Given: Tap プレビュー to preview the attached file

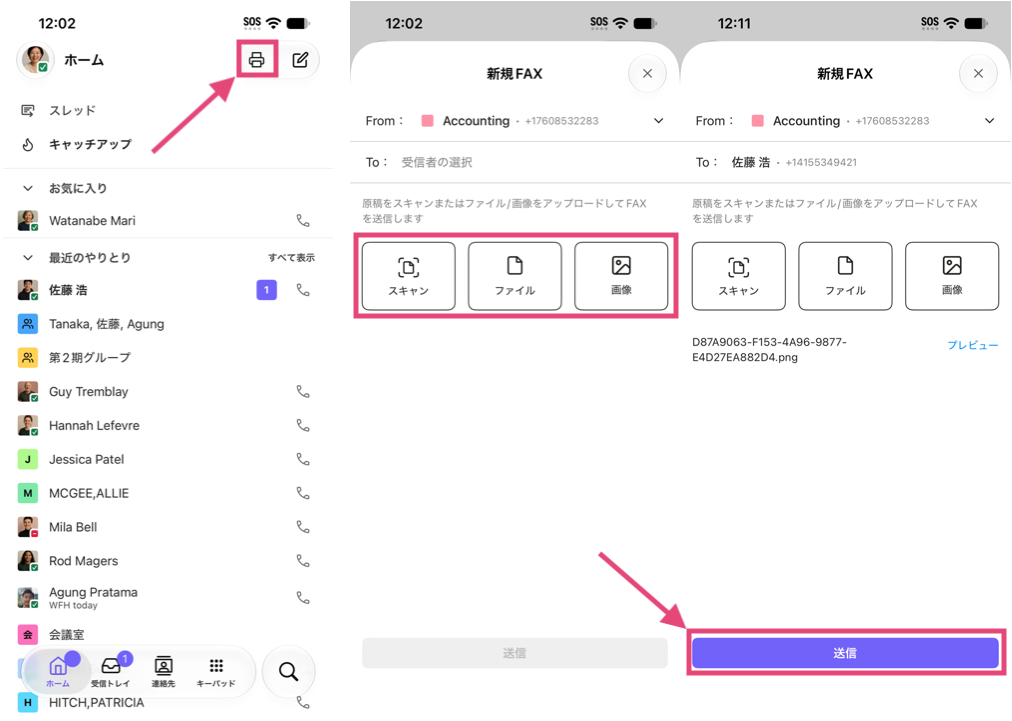Looking at the screenshot, I should [973, 345].
